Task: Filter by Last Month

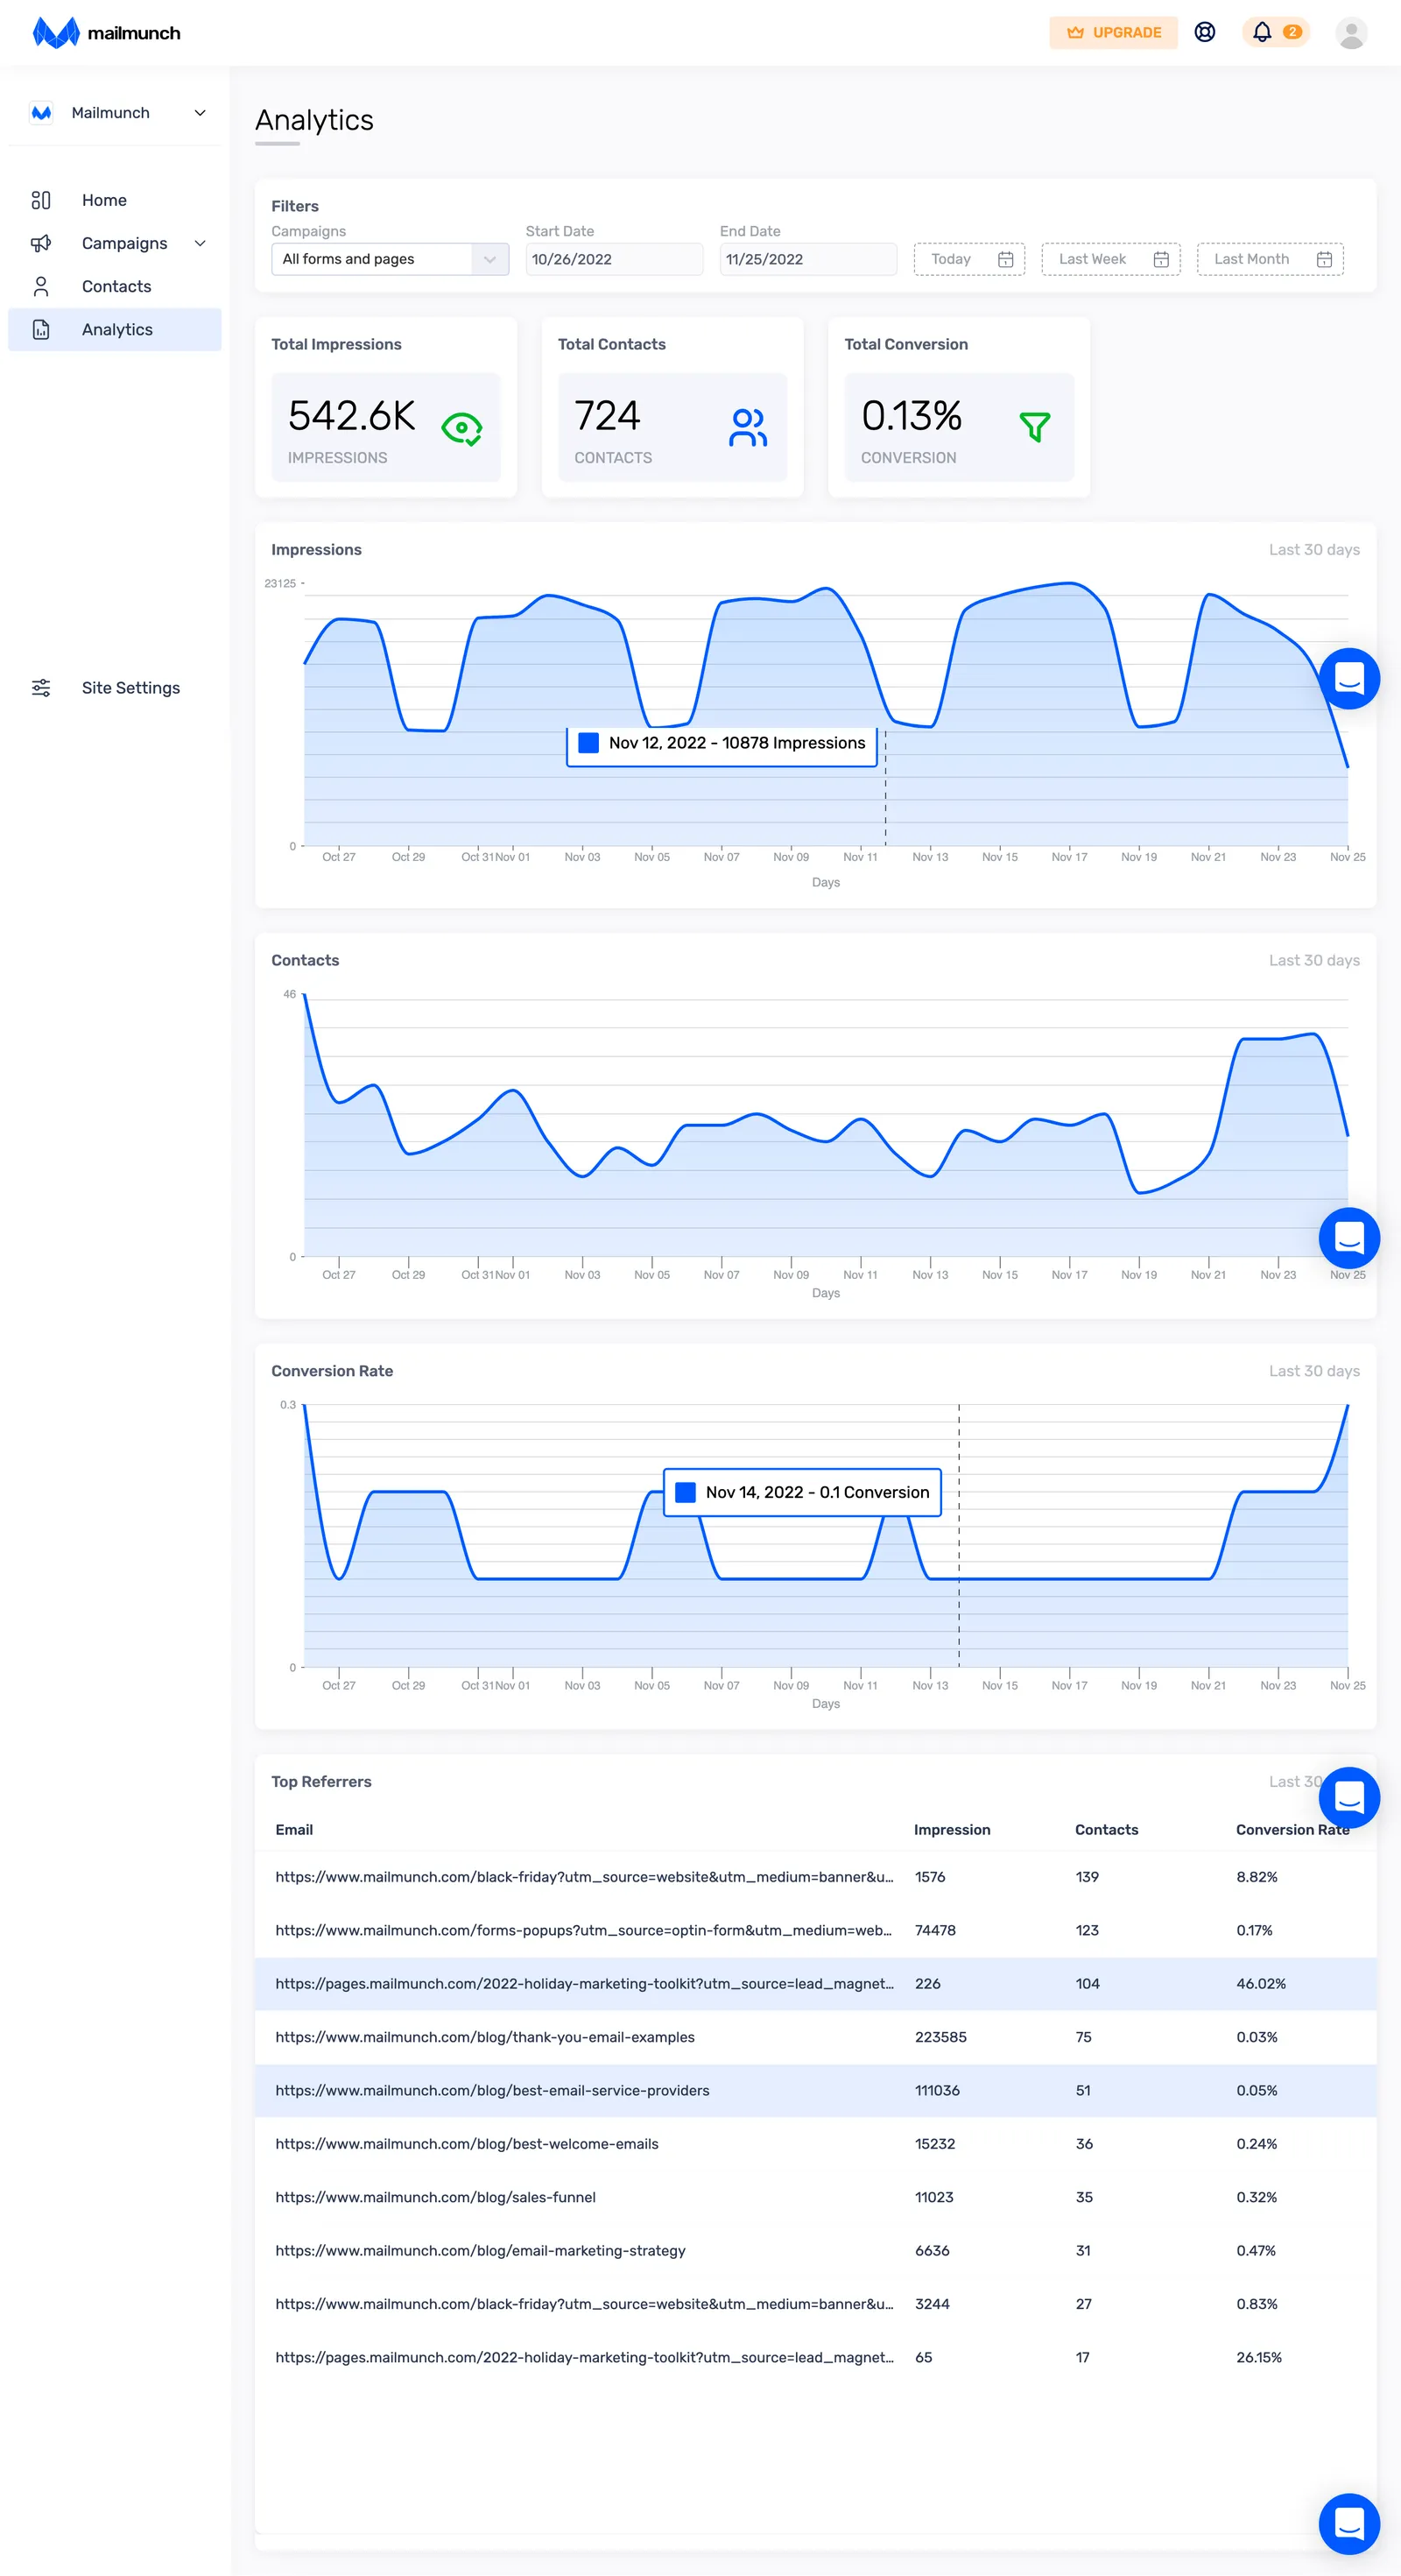Action: click(x=1270, y=259)
